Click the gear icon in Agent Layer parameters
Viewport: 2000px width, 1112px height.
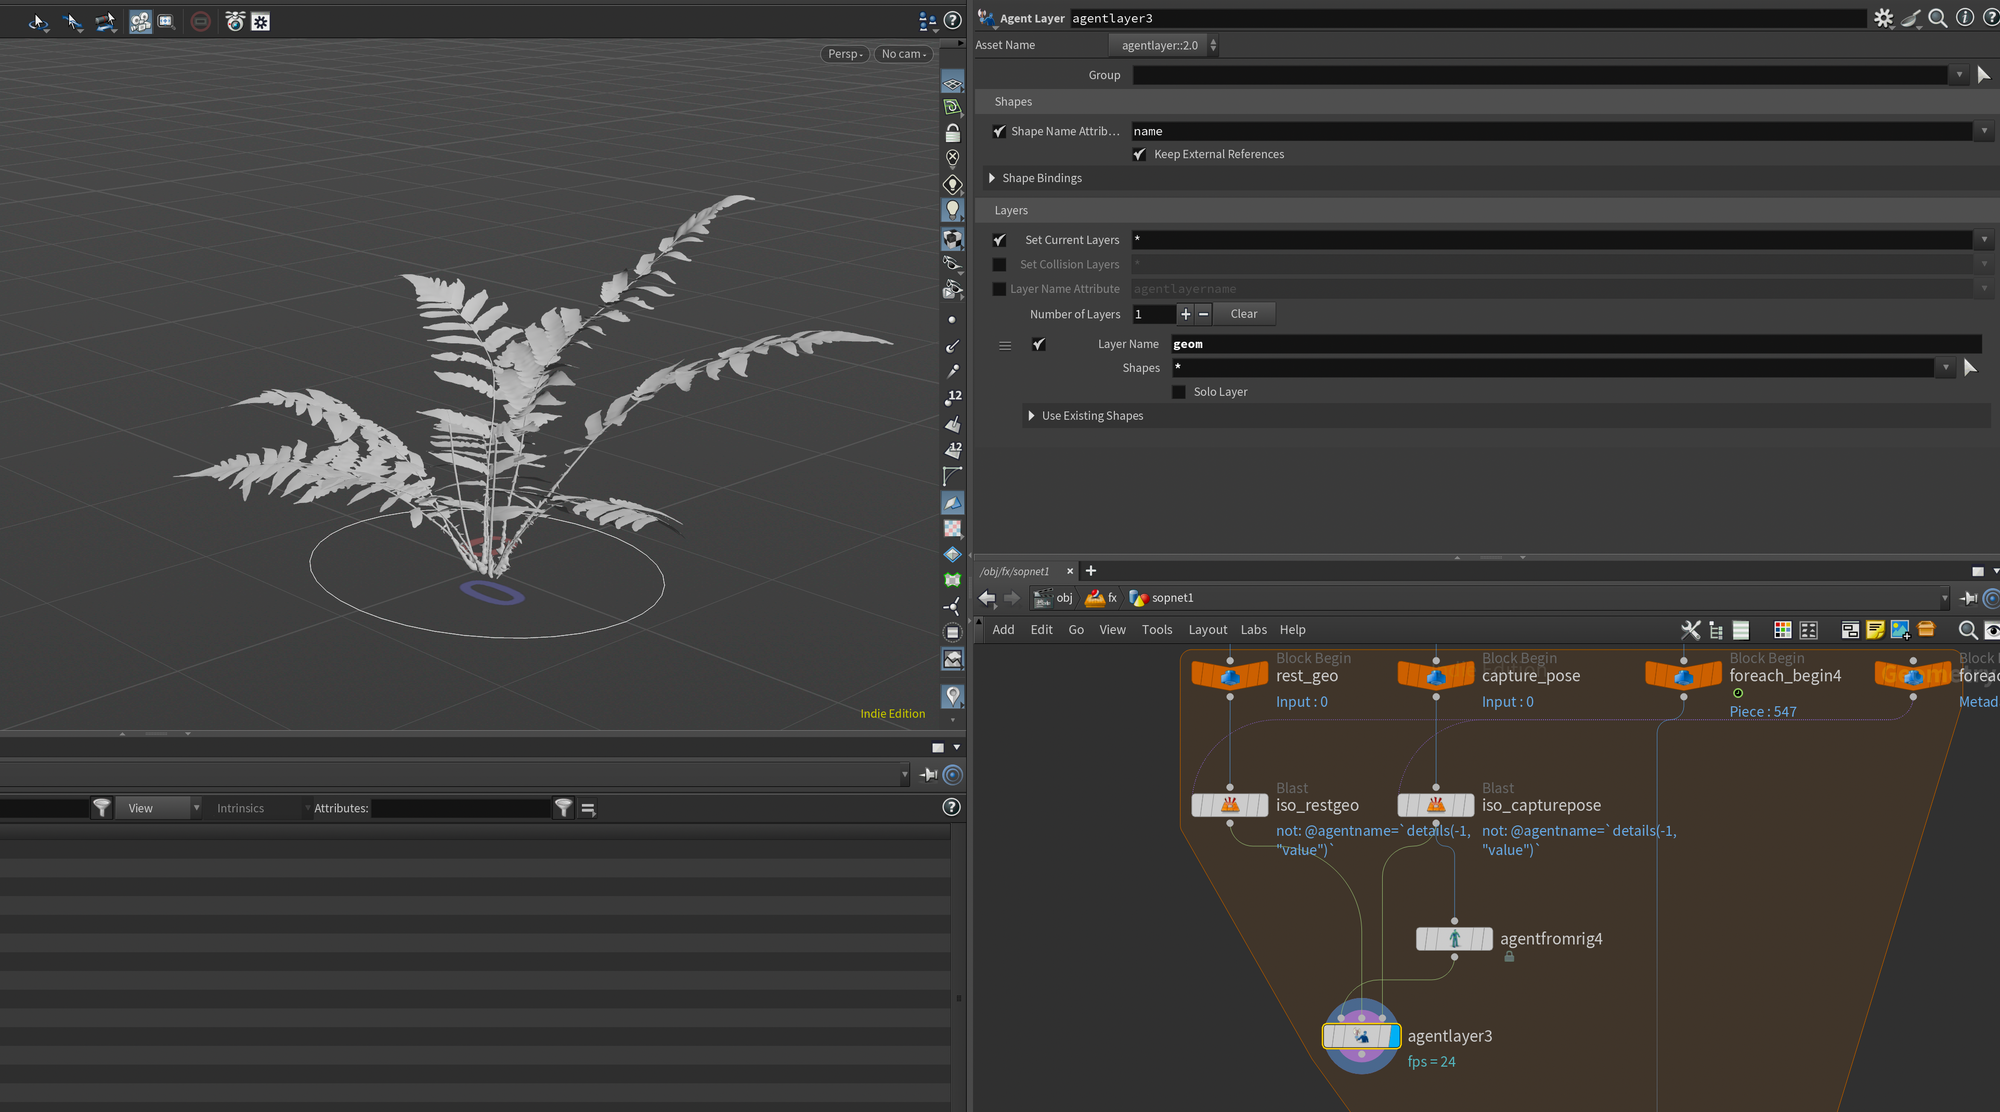click(x=1883, y=18)
